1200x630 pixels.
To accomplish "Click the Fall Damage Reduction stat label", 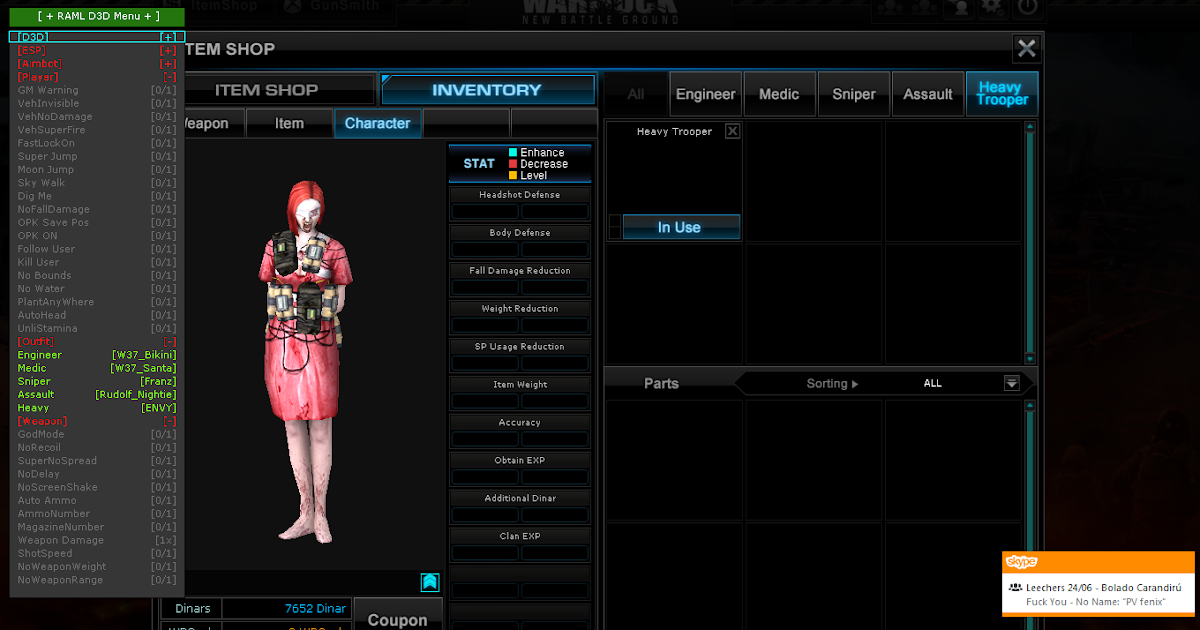I will [x=520, y=270].
